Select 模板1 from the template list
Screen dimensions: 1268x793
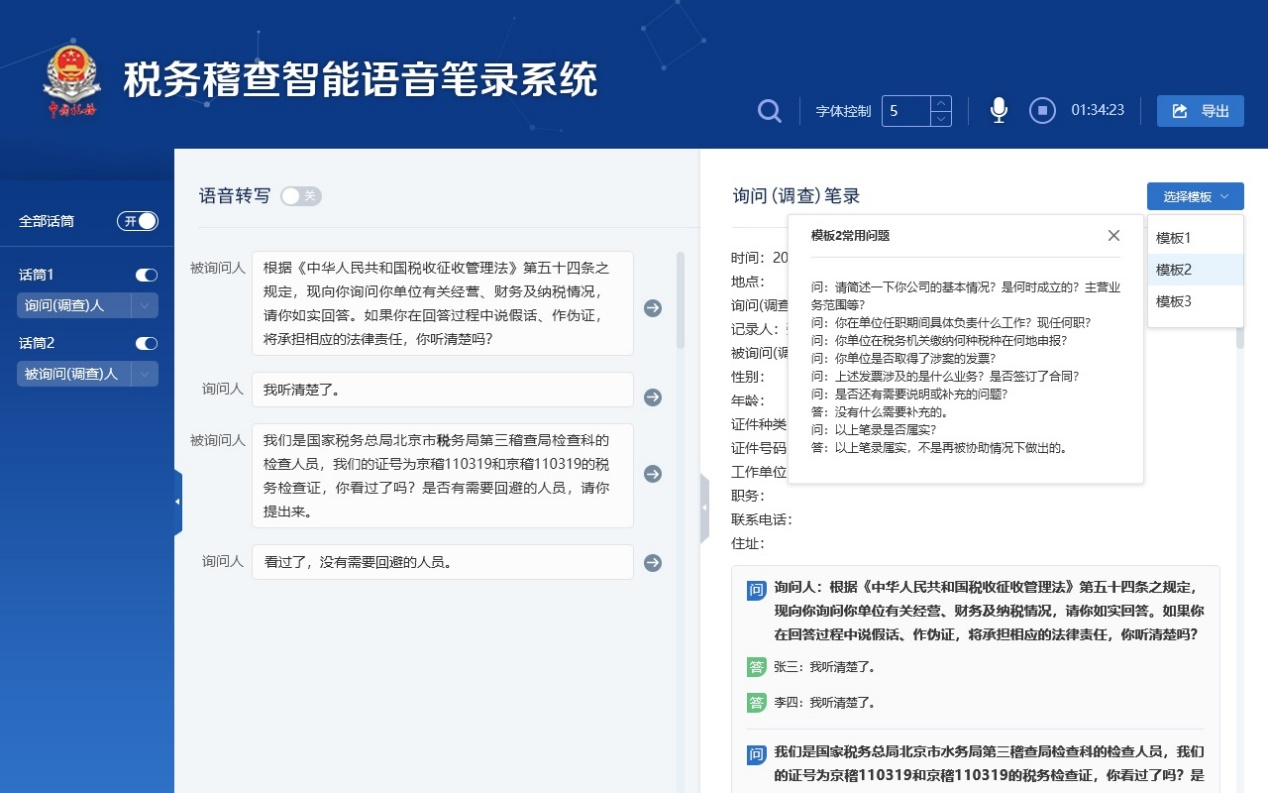1195,238
